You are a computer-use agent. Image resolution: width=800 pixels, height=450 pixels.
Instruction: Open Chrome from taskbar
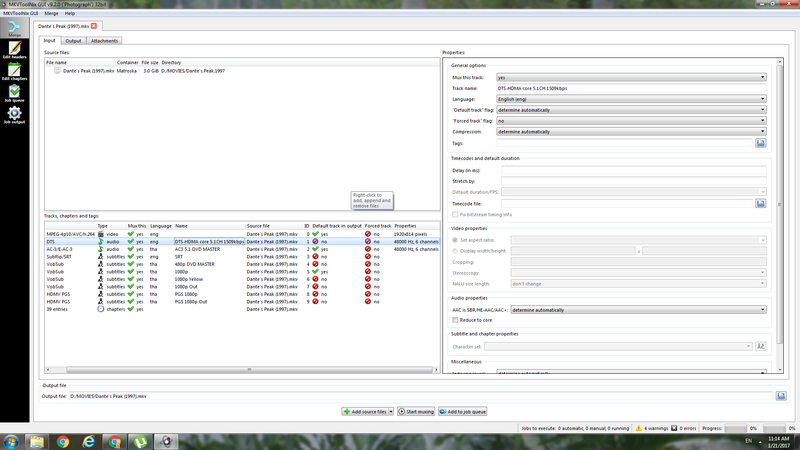63,441
